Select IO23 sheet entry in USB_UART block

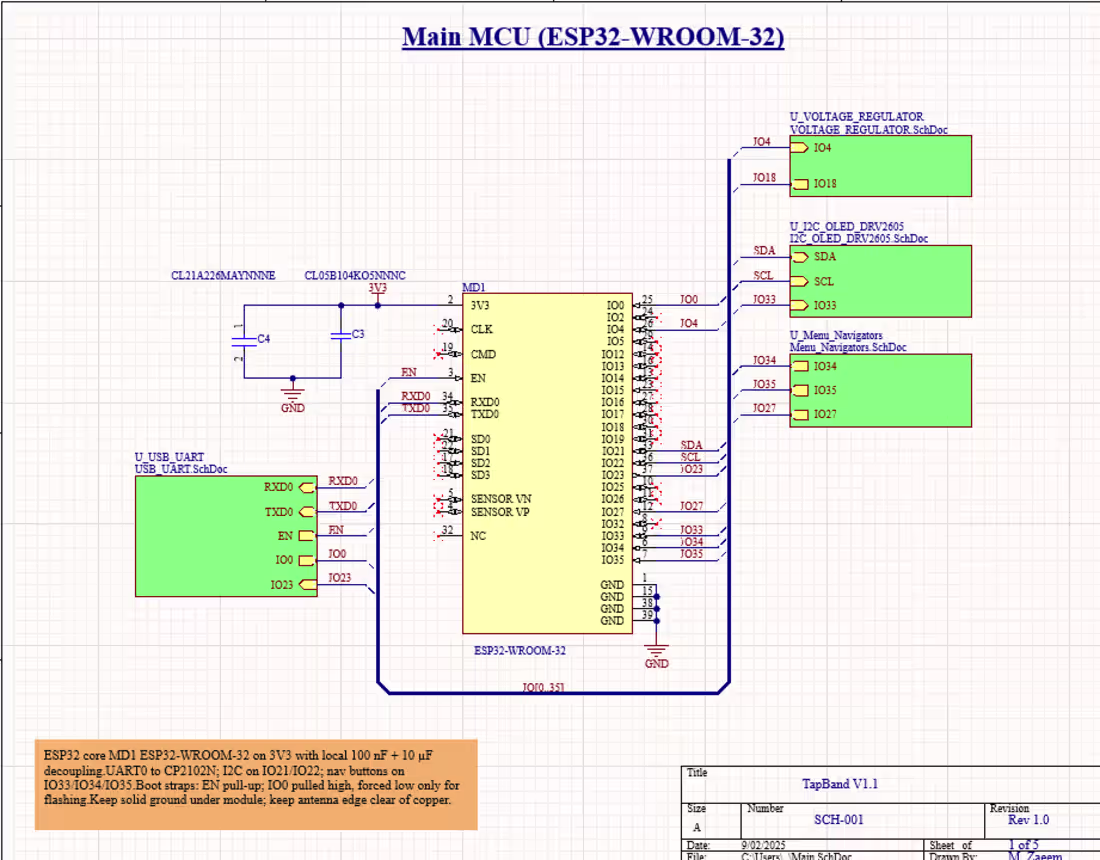click(293, 585)
